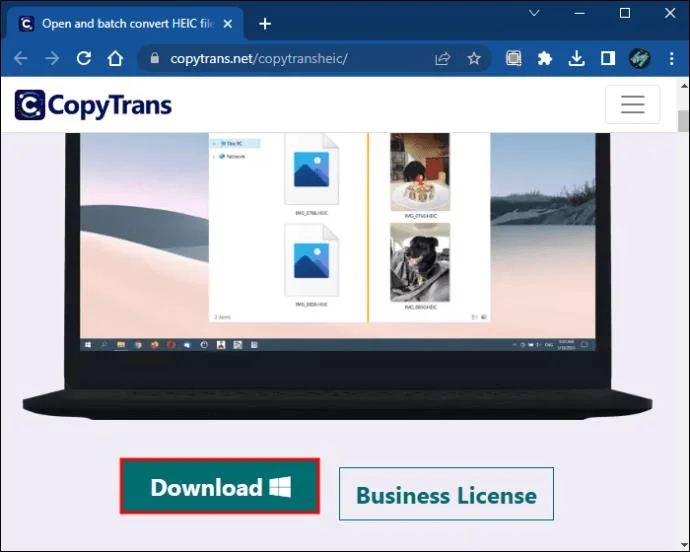Select the HEIC converter tab

pos(125,24)
